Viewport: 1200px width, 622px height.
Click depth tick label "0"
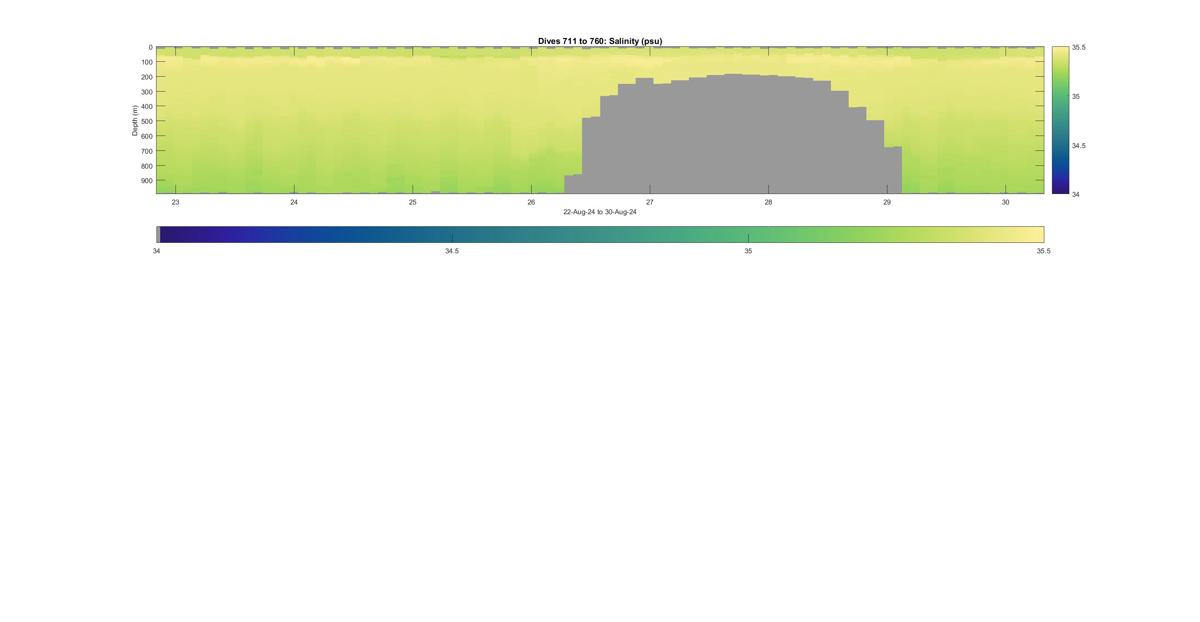tap(150, 47)
